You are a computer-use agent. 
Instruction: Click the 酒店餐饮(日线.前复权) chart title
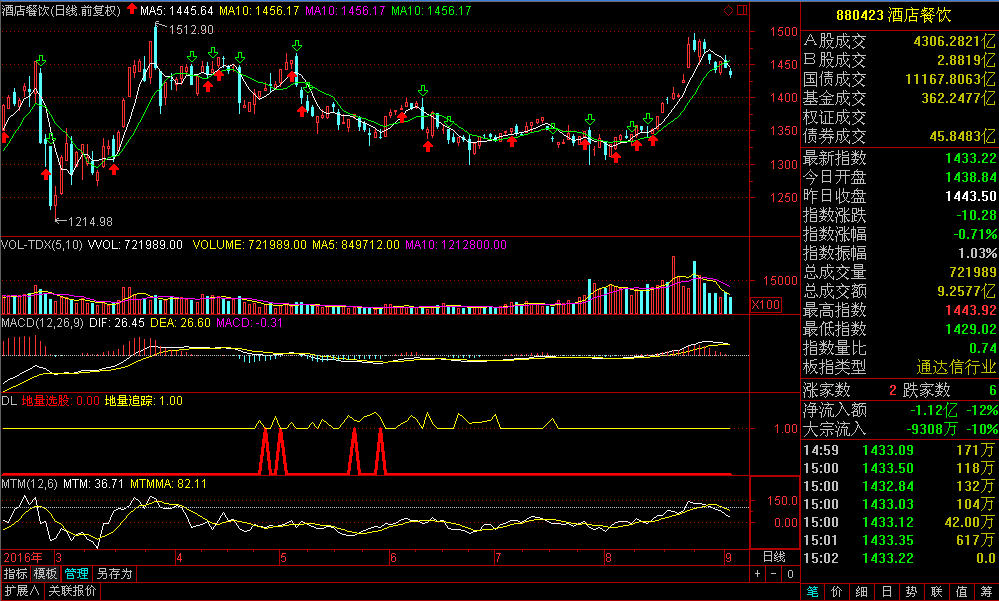(61, 11)
